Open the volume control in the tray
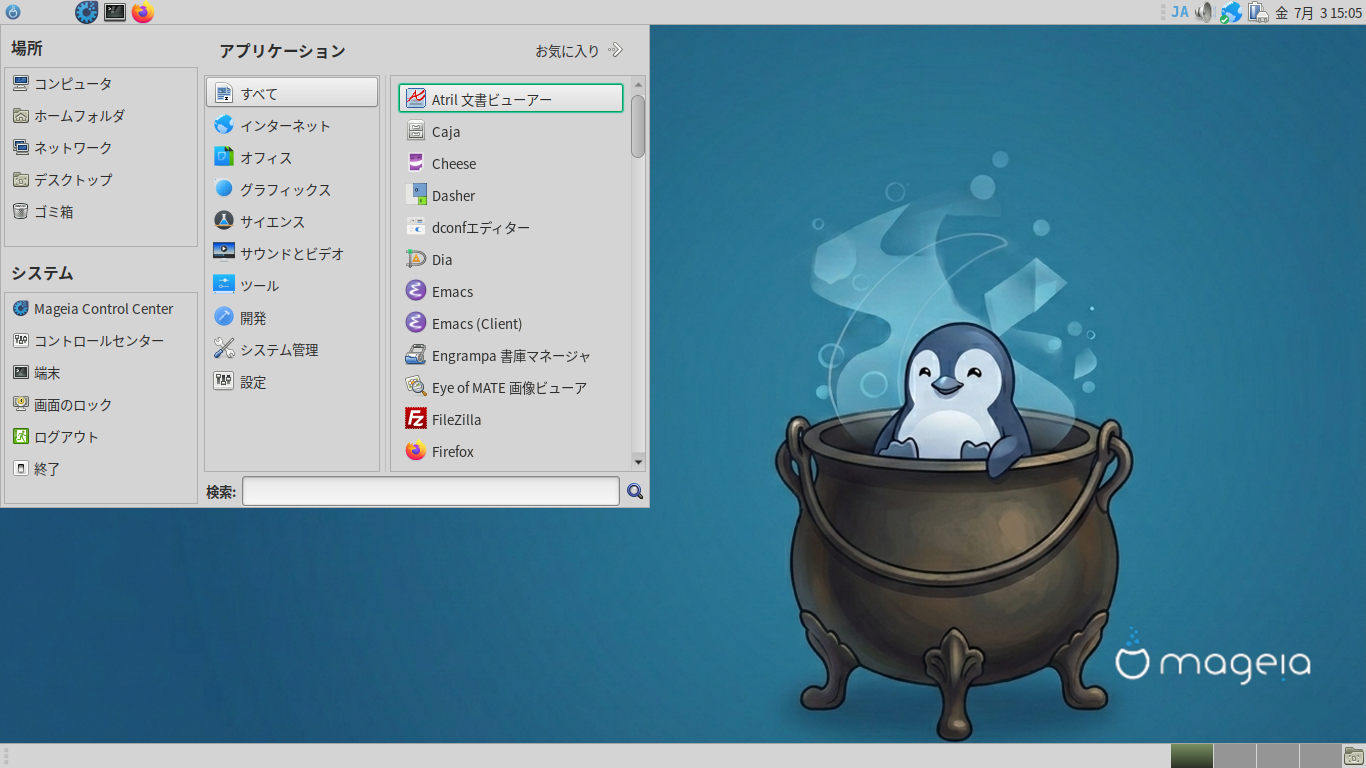 [x=1205, y=12]
